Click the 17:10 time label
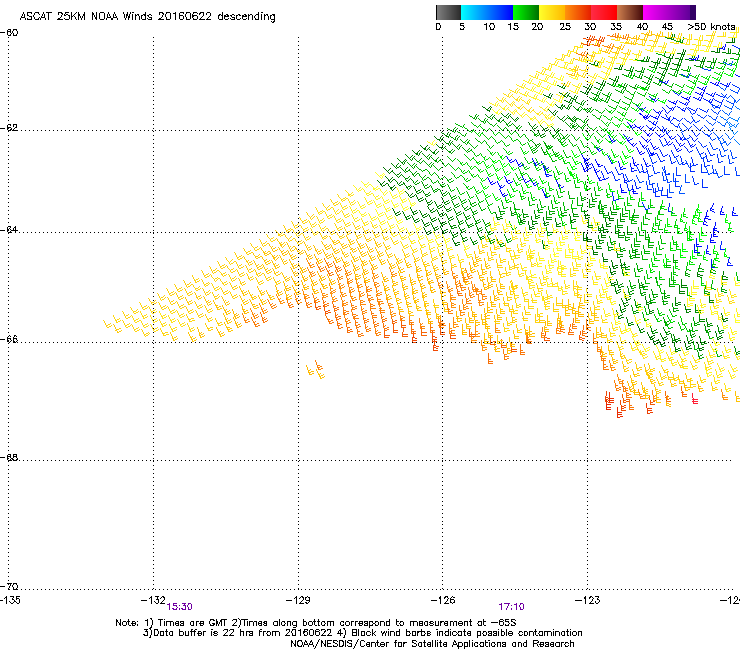Image resolution: width=740 pixels, height=650 pixels. [511, 607]
